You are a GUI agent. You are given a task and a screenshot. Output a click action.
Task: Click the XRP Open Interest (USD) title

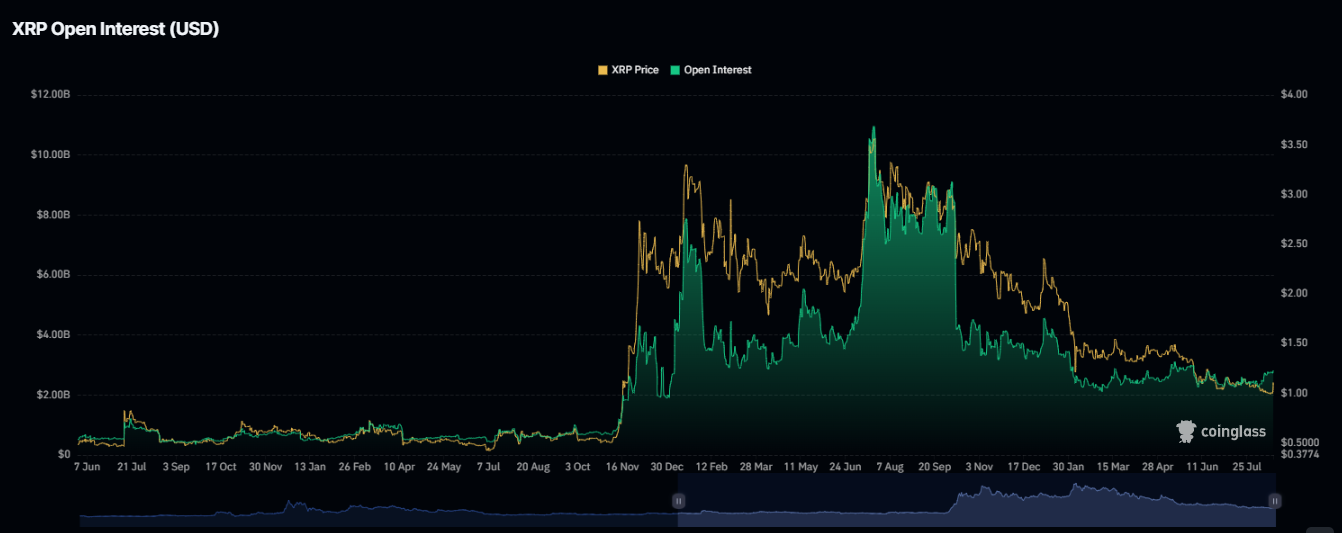pos(115,29)
